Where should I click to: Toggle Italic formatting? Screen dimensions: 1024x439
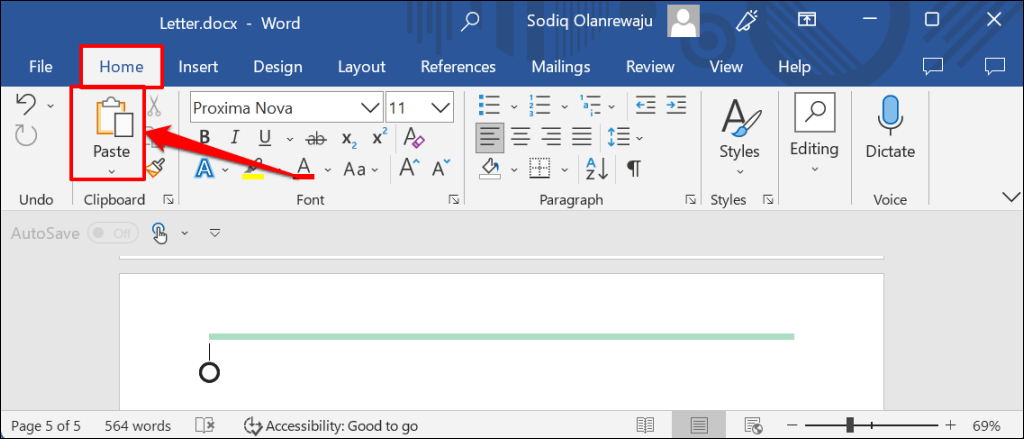click(x=234, y=138)
